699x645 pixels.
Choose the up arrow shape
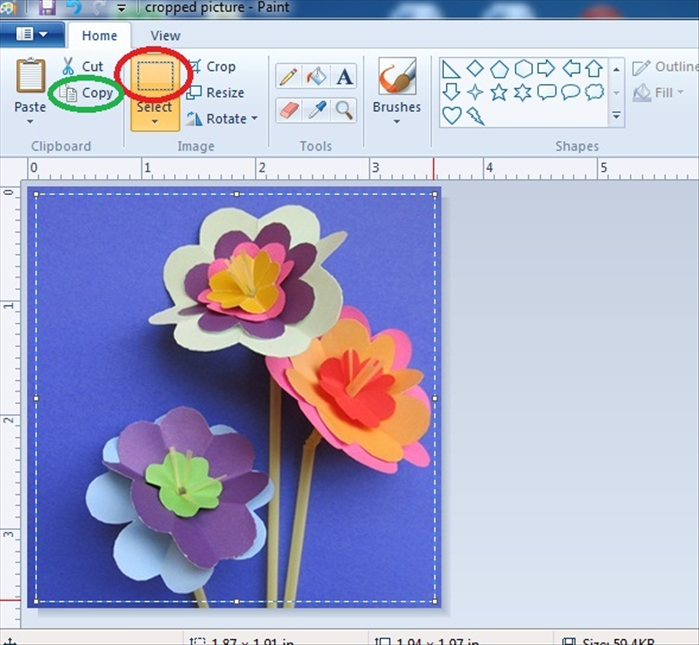pyautogui.click(x=594, y=69)
